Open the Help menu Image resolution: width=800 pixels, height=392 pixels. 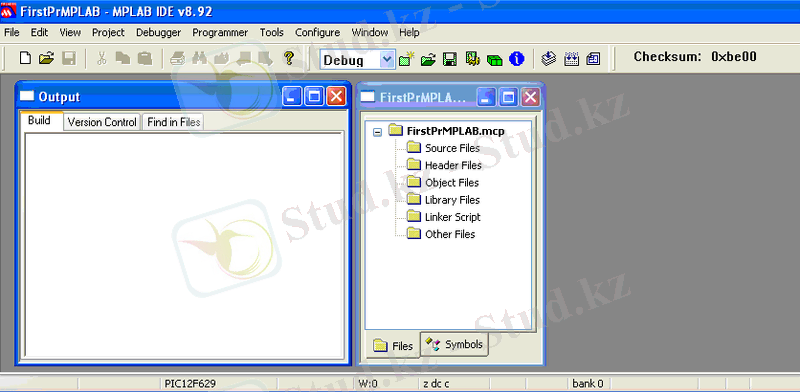[409, 33]
